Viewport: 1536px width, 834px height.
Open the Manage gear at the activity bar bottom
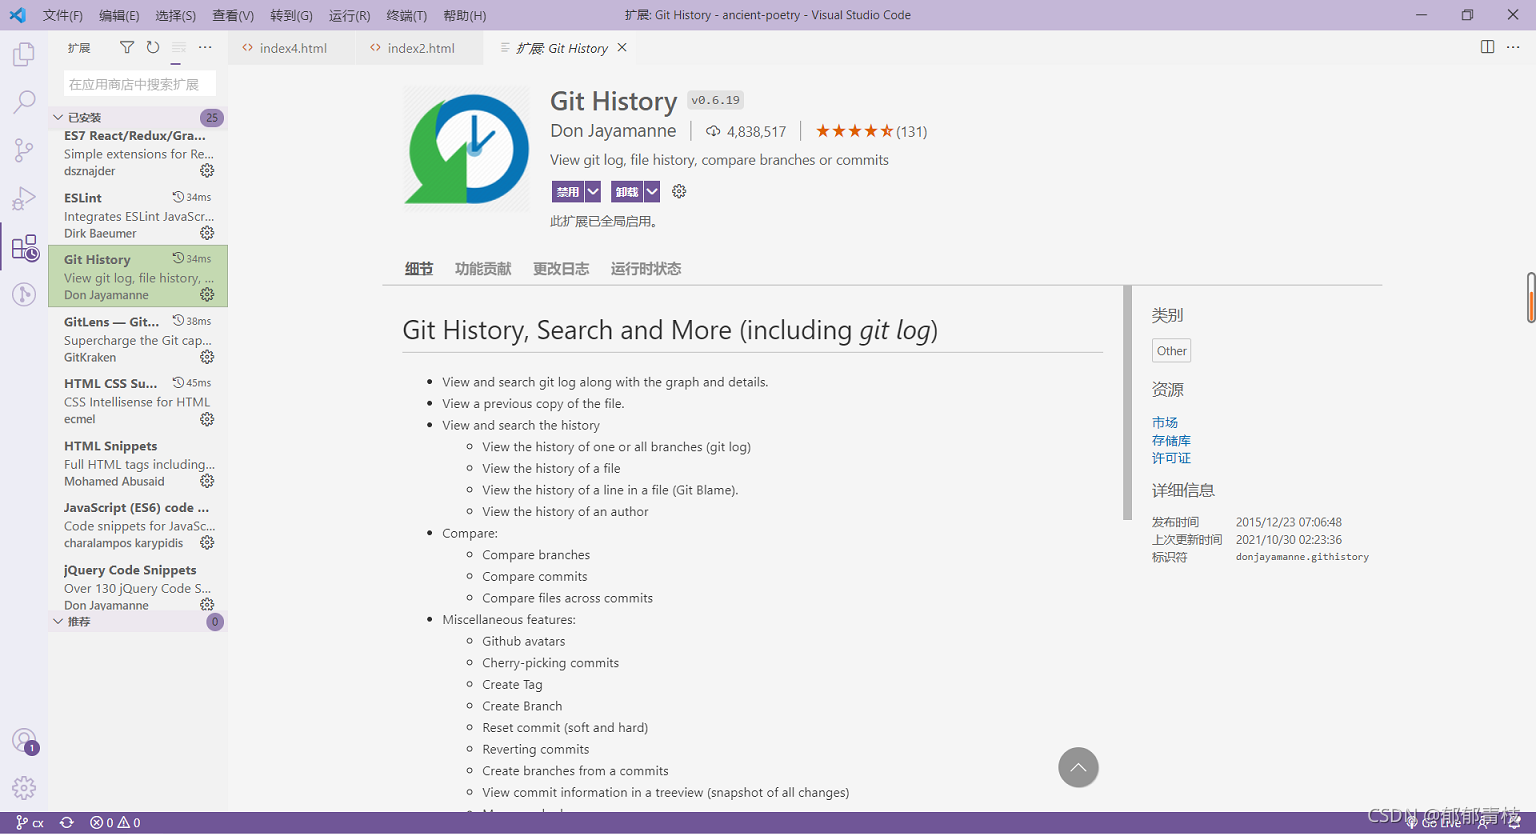24,788
